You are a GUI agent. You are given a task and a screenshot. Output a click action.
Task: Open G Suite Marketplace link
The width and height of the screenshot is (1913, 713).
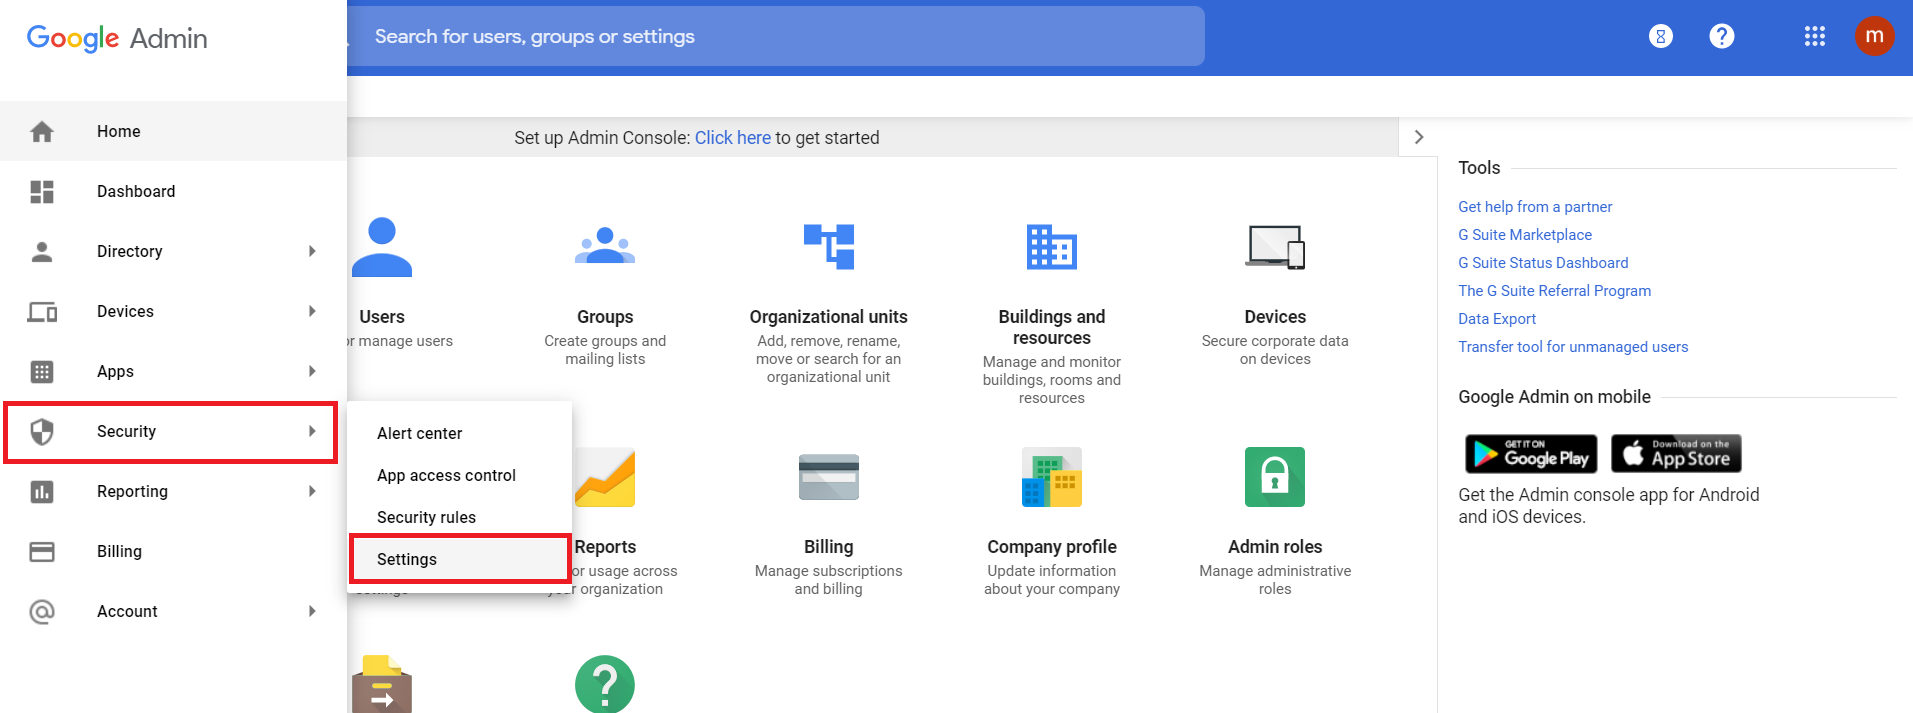[1525, 235]
